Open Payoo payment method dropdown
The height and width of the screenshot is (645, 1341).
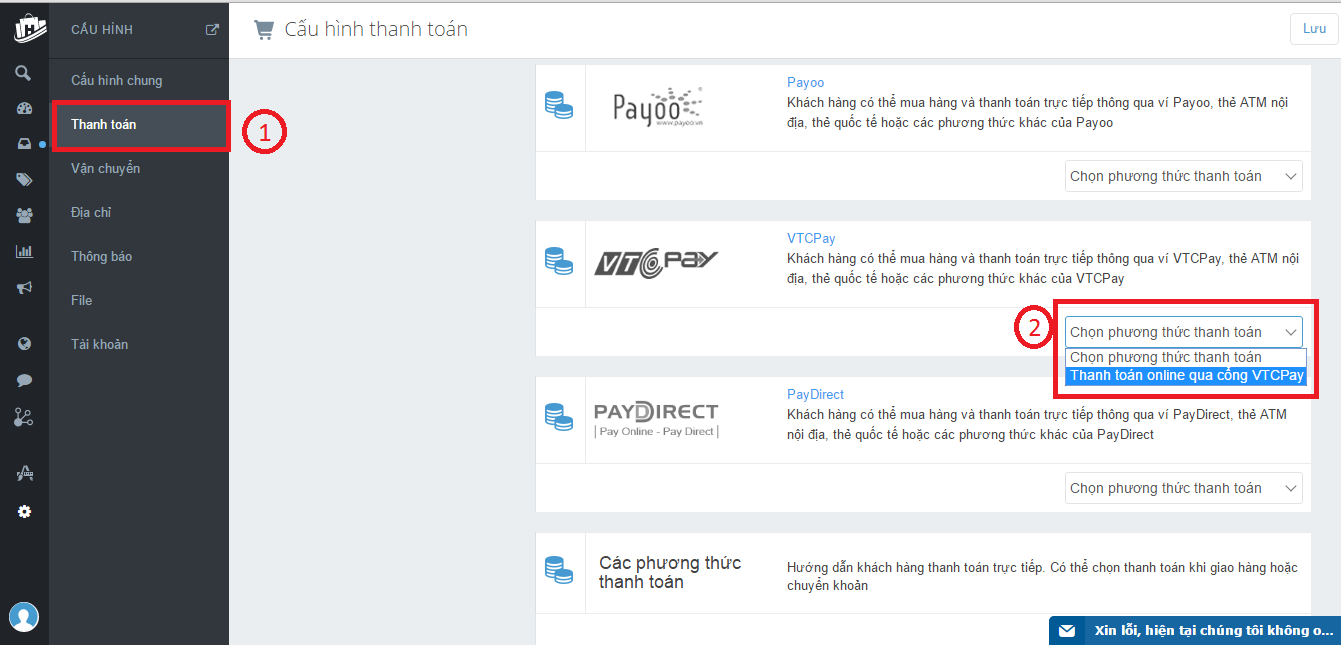click(x=1184, y=176)
